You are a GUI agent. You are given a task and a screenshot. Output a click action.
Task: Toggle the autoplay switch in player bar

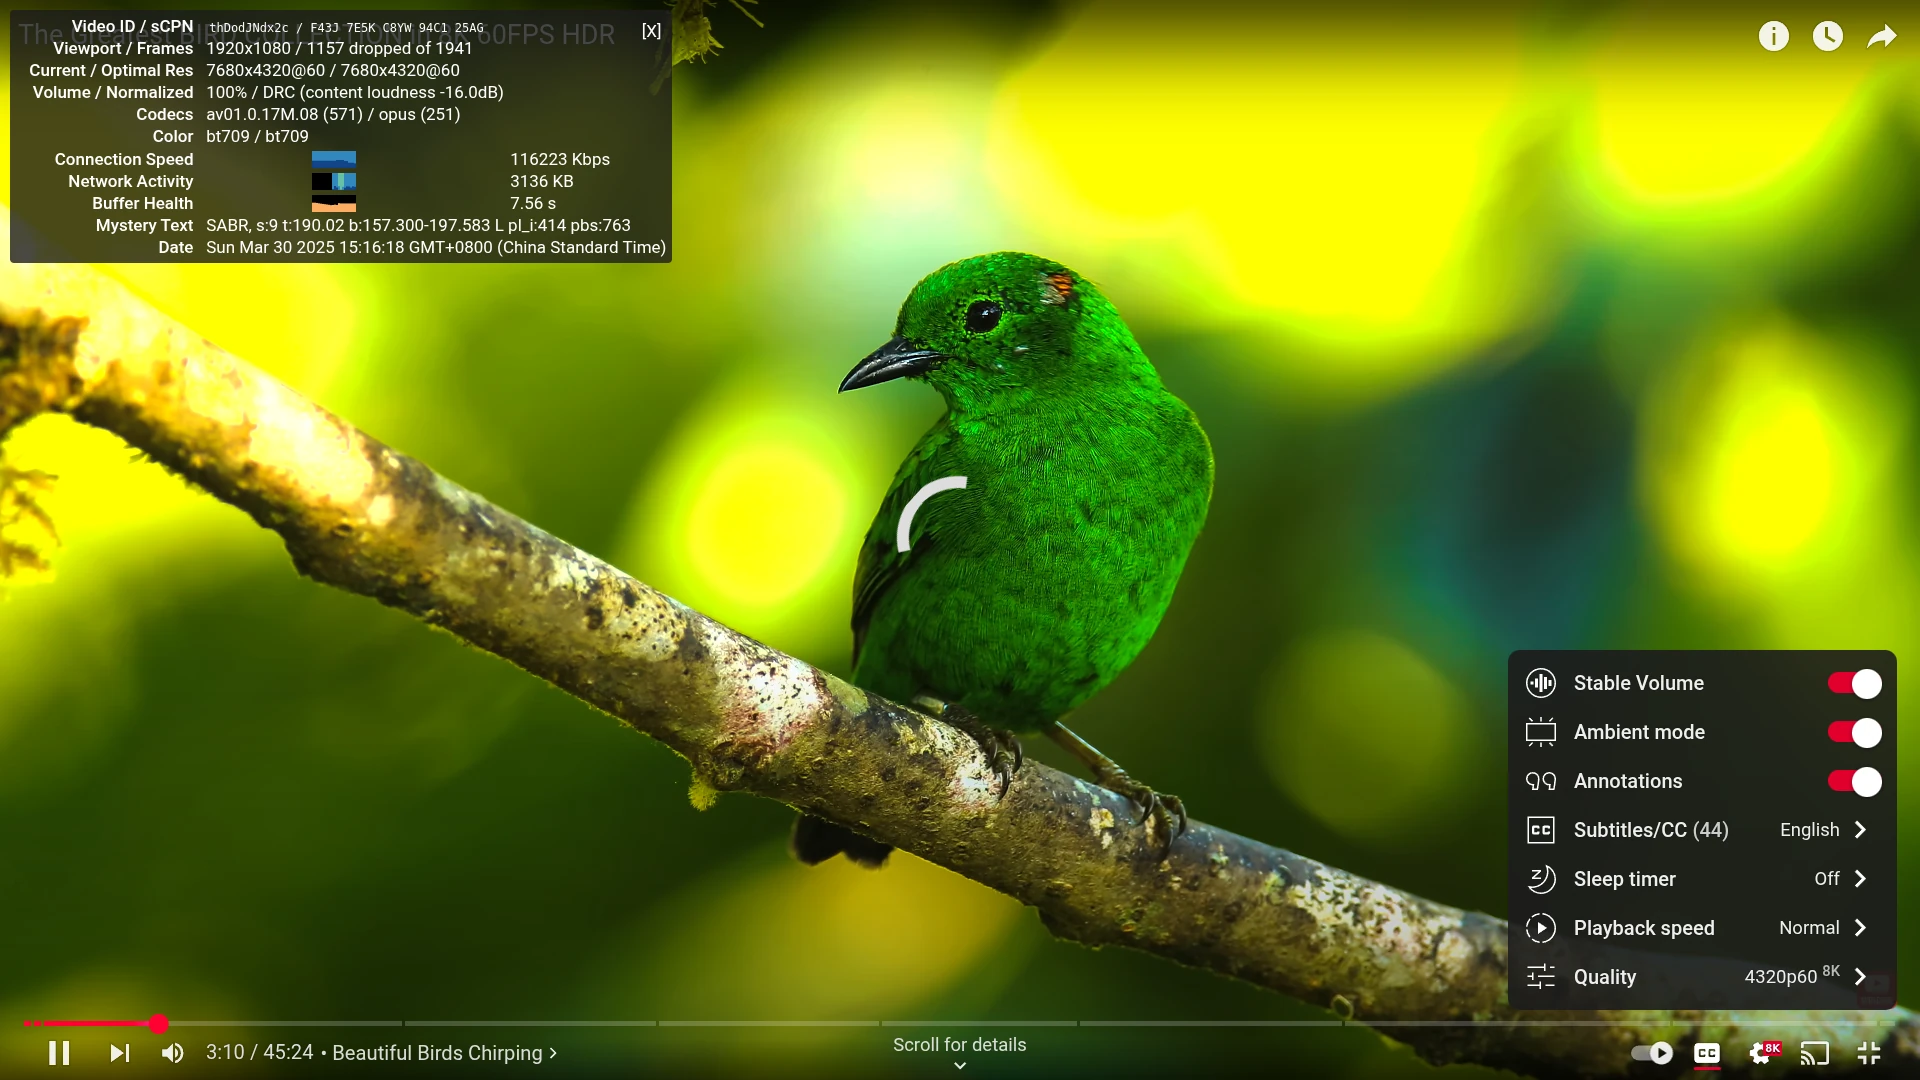pos(1652,1053)
